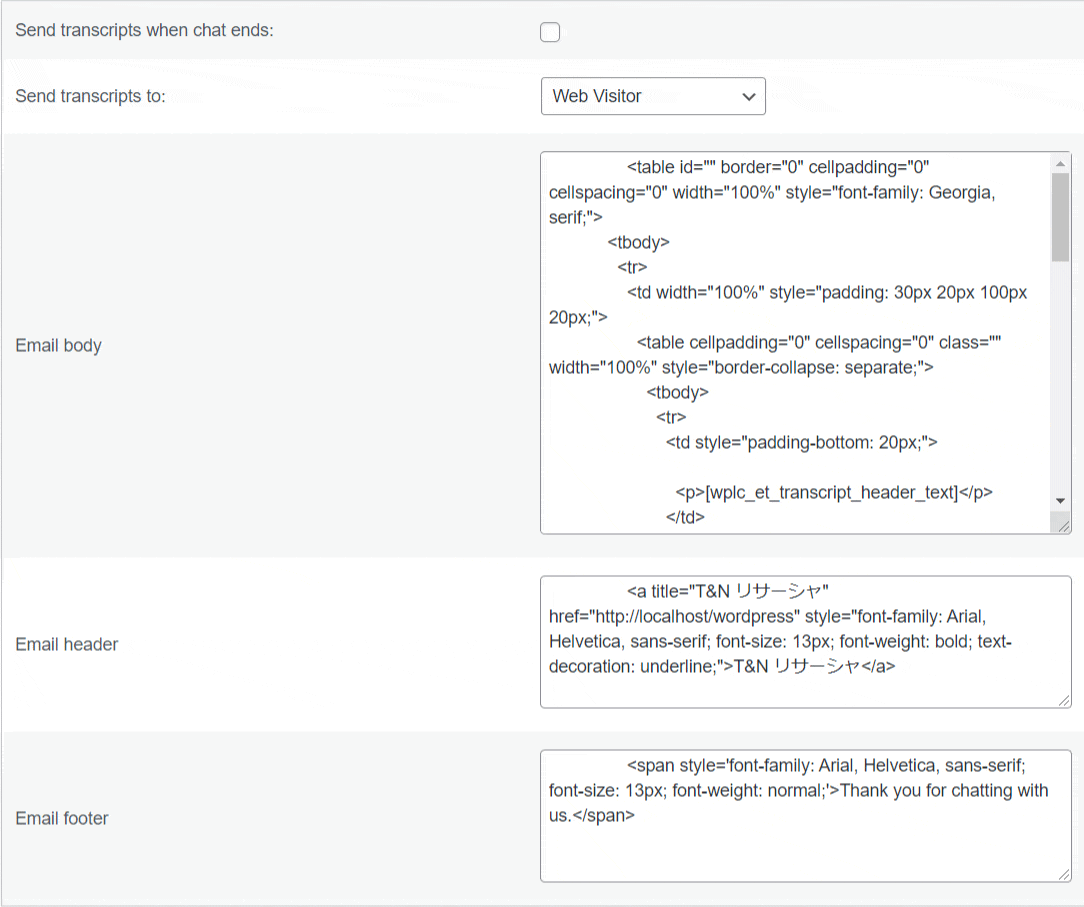Image resolution: width=1084 pixels, height=907 pixels.
Task: Click the Email body scrollbar down arrow
Action: (1060, 501)
